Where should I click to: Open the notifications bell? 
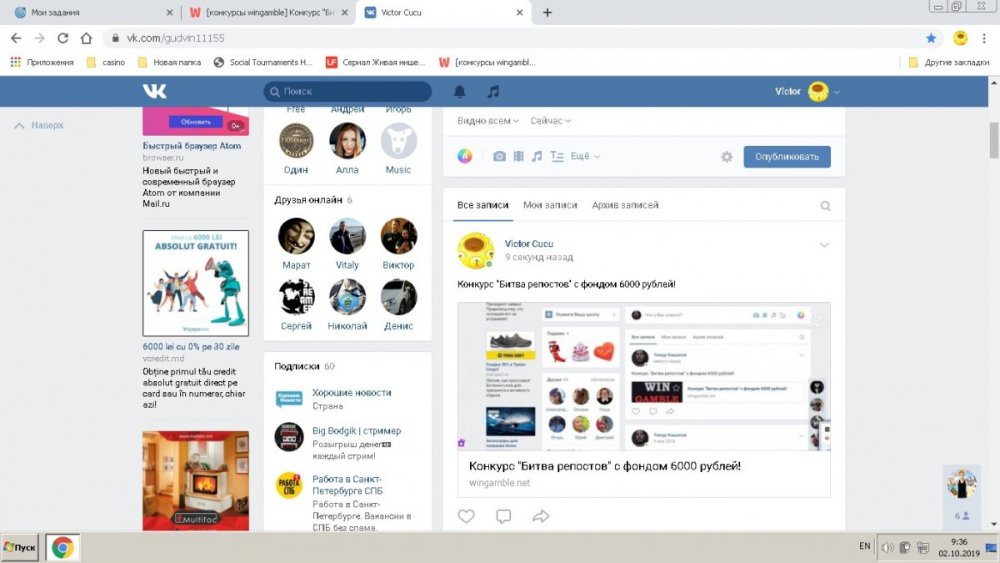pos(460,92)
